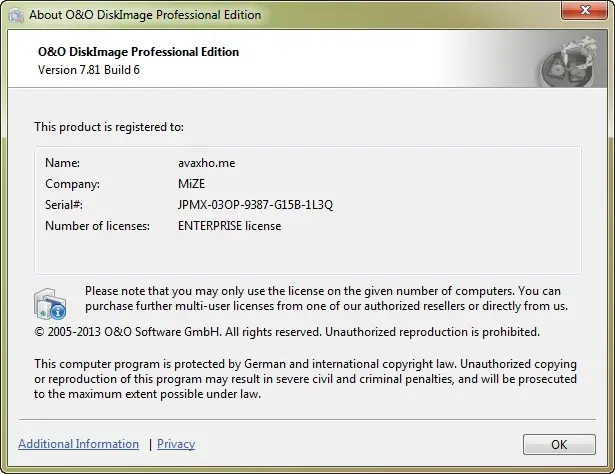Click the OK button
Screen dimensions: 615x474
click(559, 444)
